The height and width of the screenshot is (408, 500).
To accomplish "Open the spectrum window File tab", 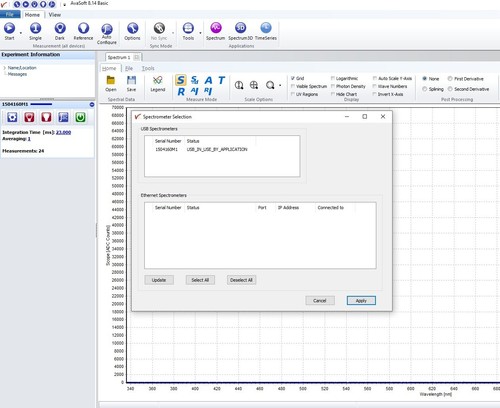I will 129,68.
